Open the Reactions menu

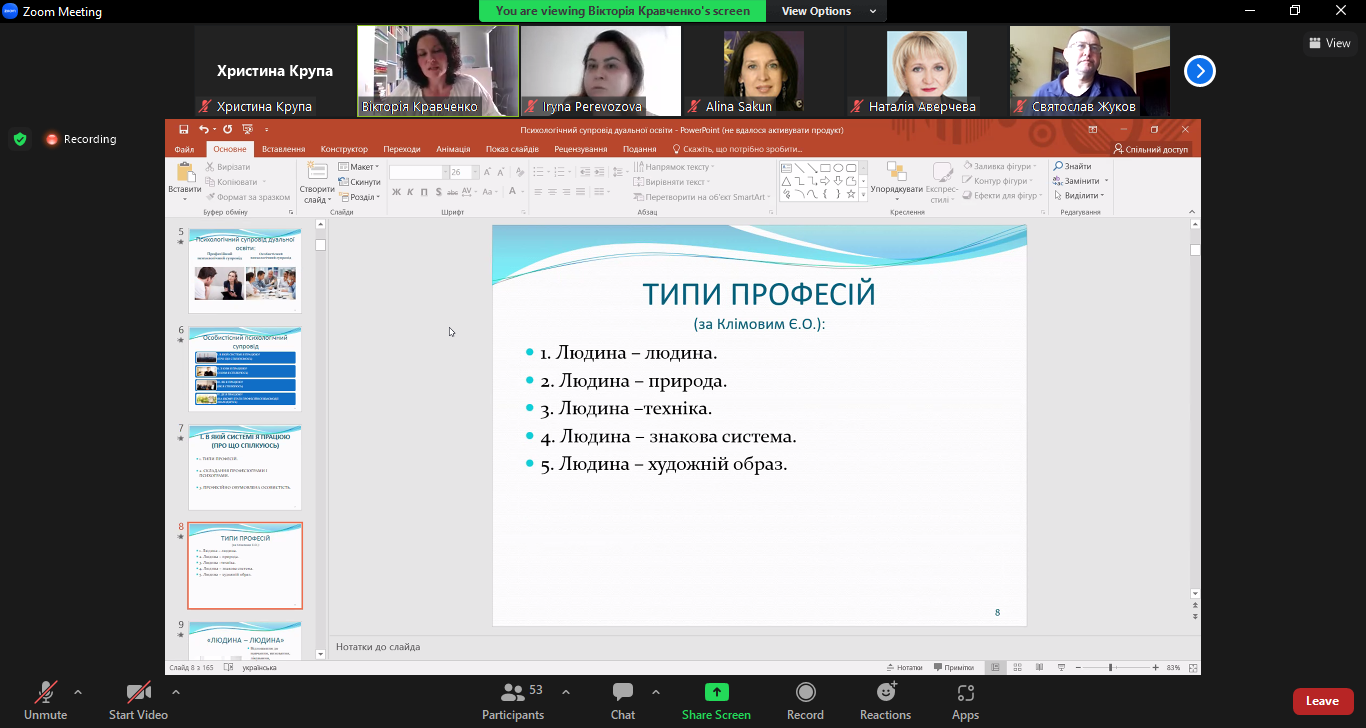[x=885, y=699]
